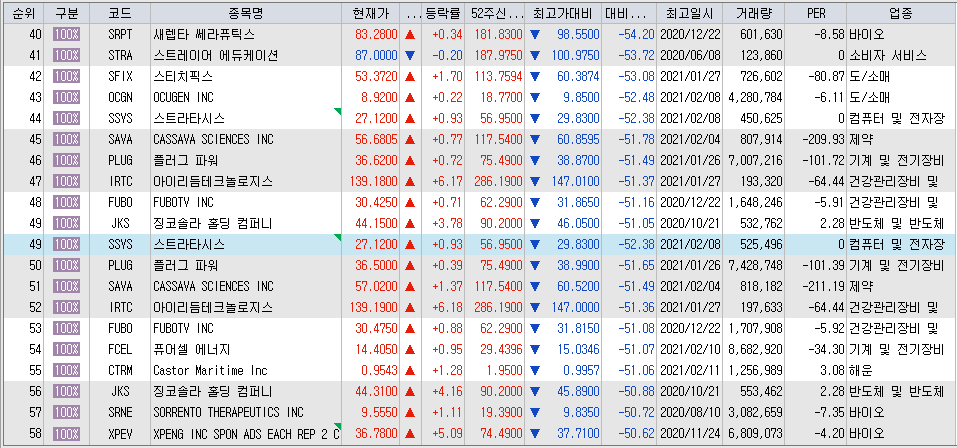957x448 pixels.
Task: Select the OCUGEN INC stock name
Action: click(183, 97)
